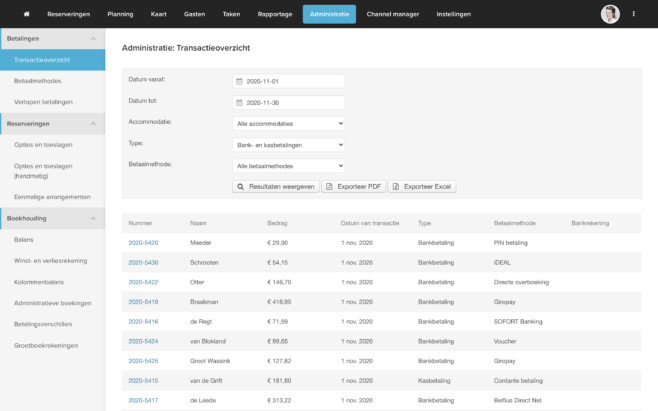Open the user profile avatar
This screenshot has width=658, height=411.
[x=610, y=14]
